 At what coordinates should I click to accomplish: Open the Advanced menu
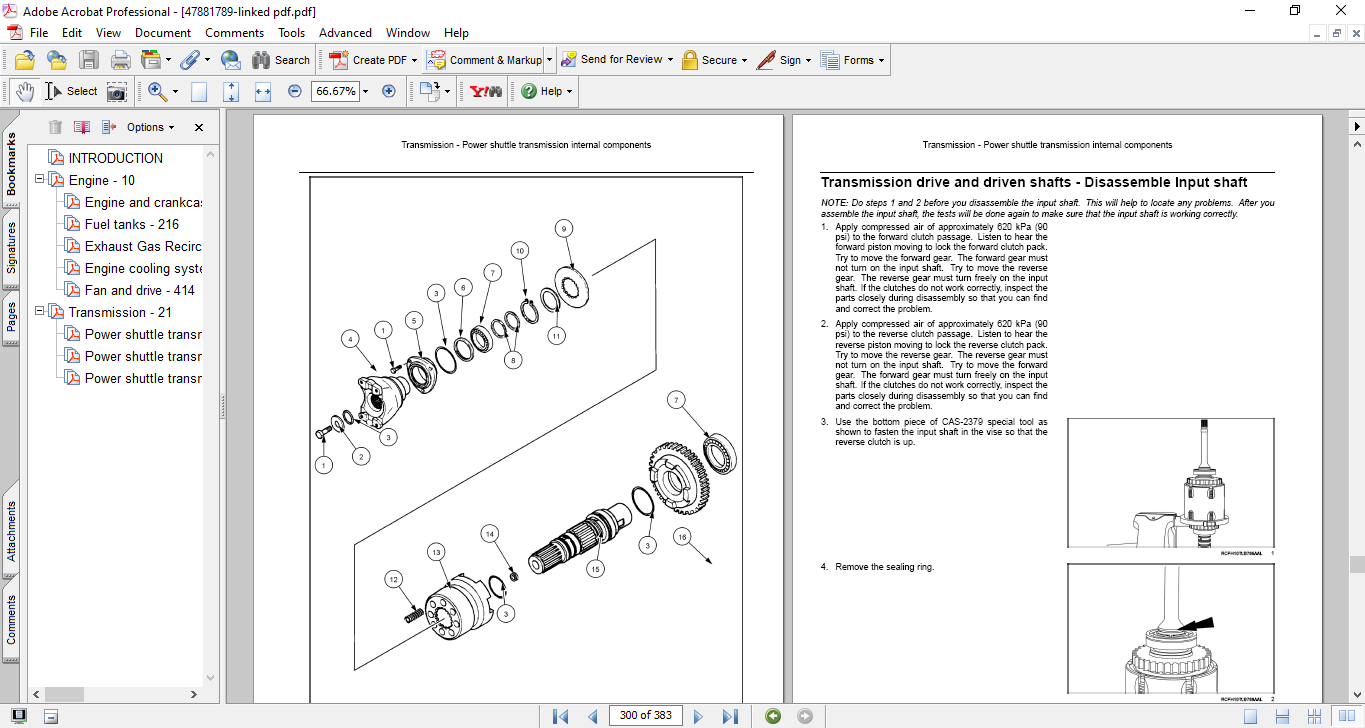345,33
